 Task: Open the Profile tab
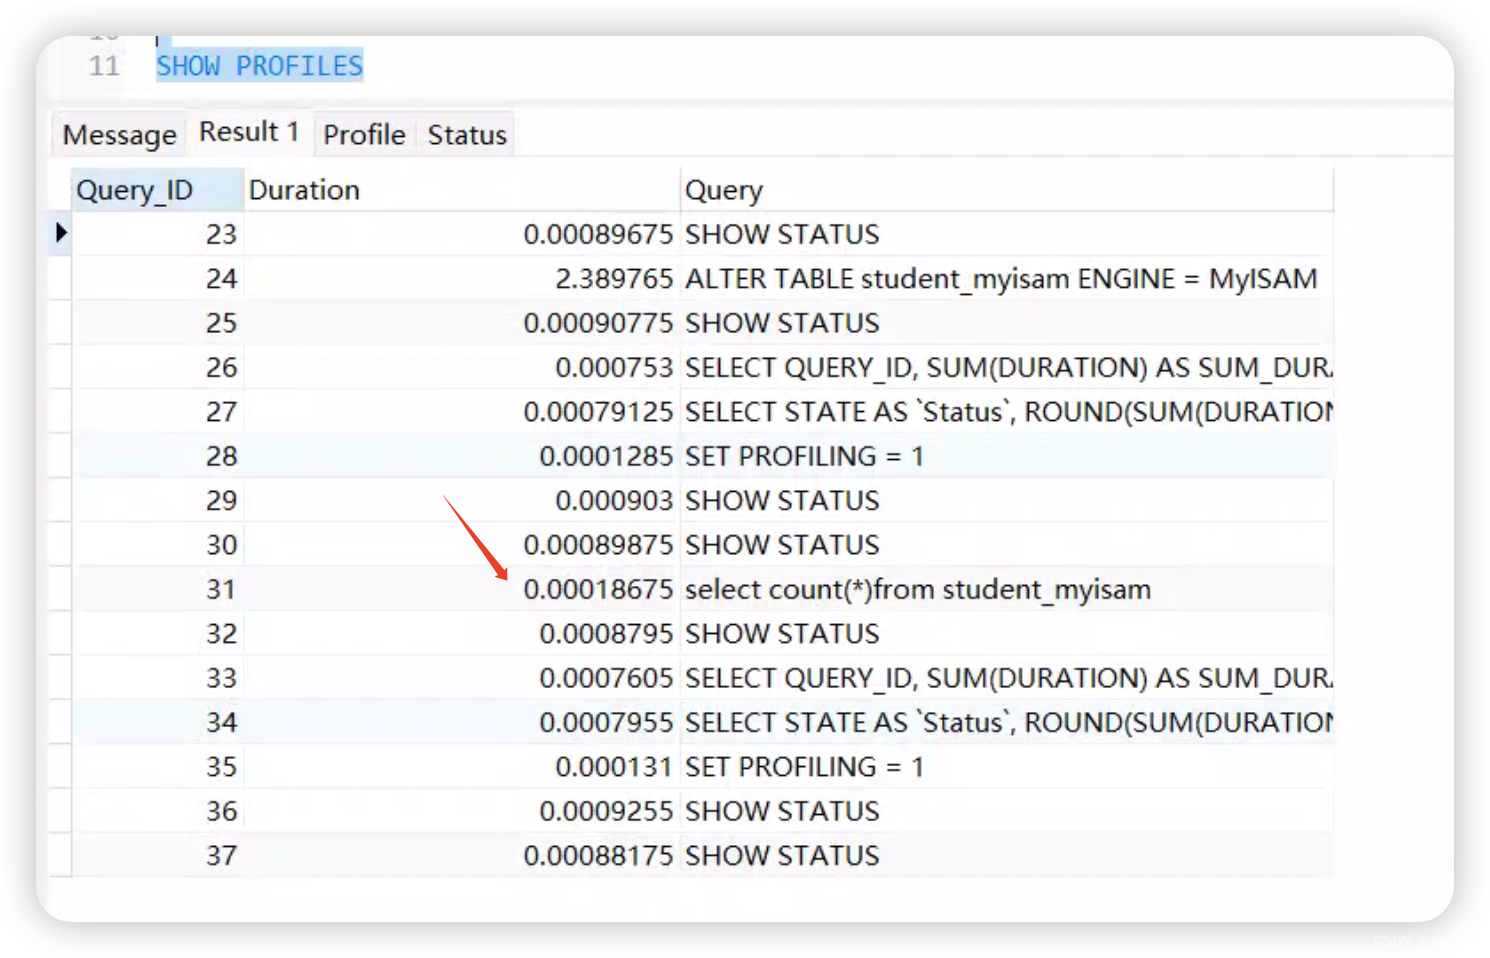[x=364, y=134]
